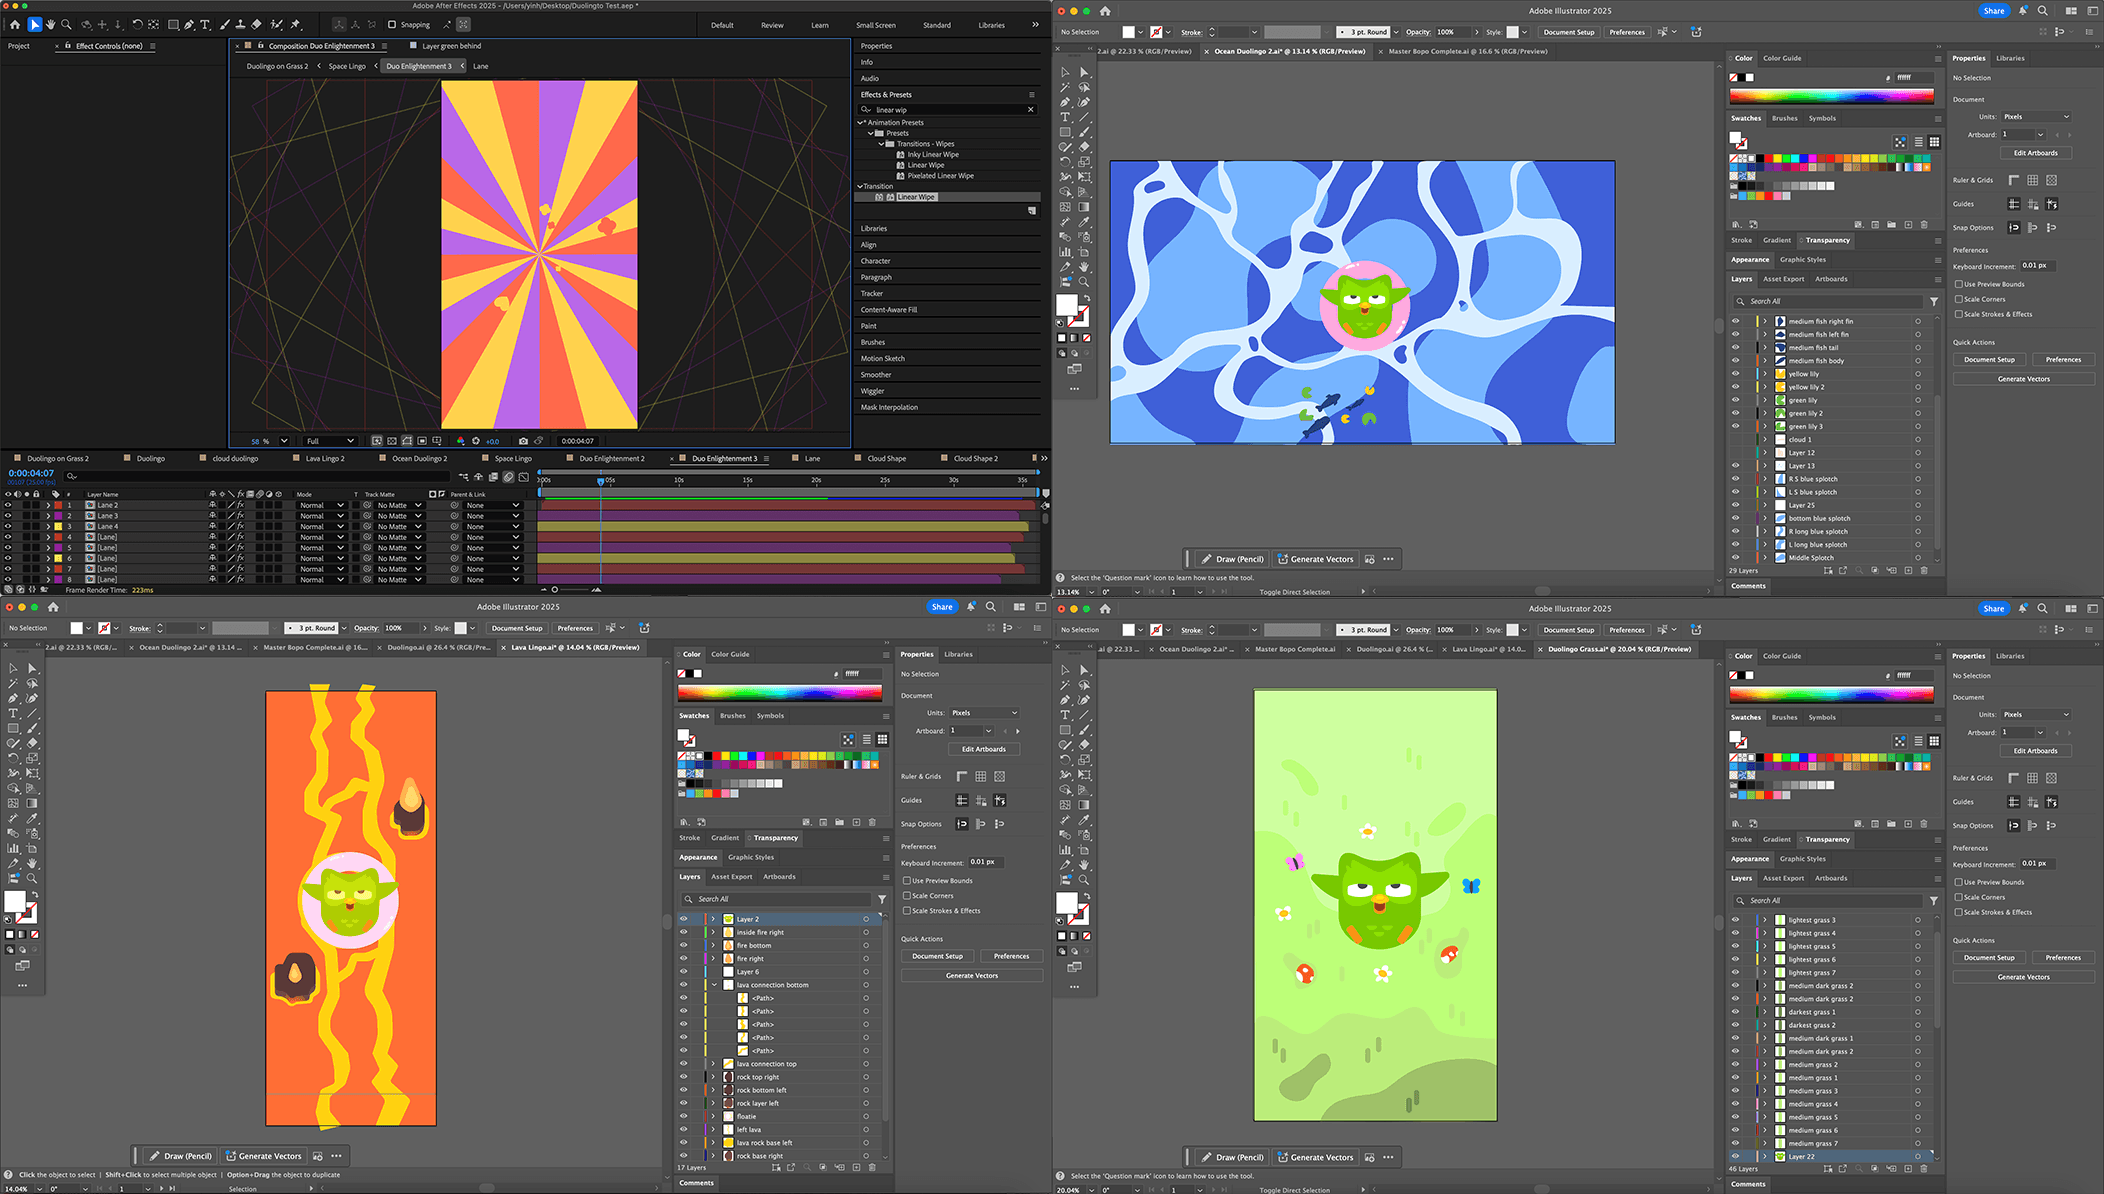Screen dimensions: 2104x1194
Task: Toggle visibility of 'lightest grass 4' layer
Action: pyautogui.click(x=1735, y=933)
